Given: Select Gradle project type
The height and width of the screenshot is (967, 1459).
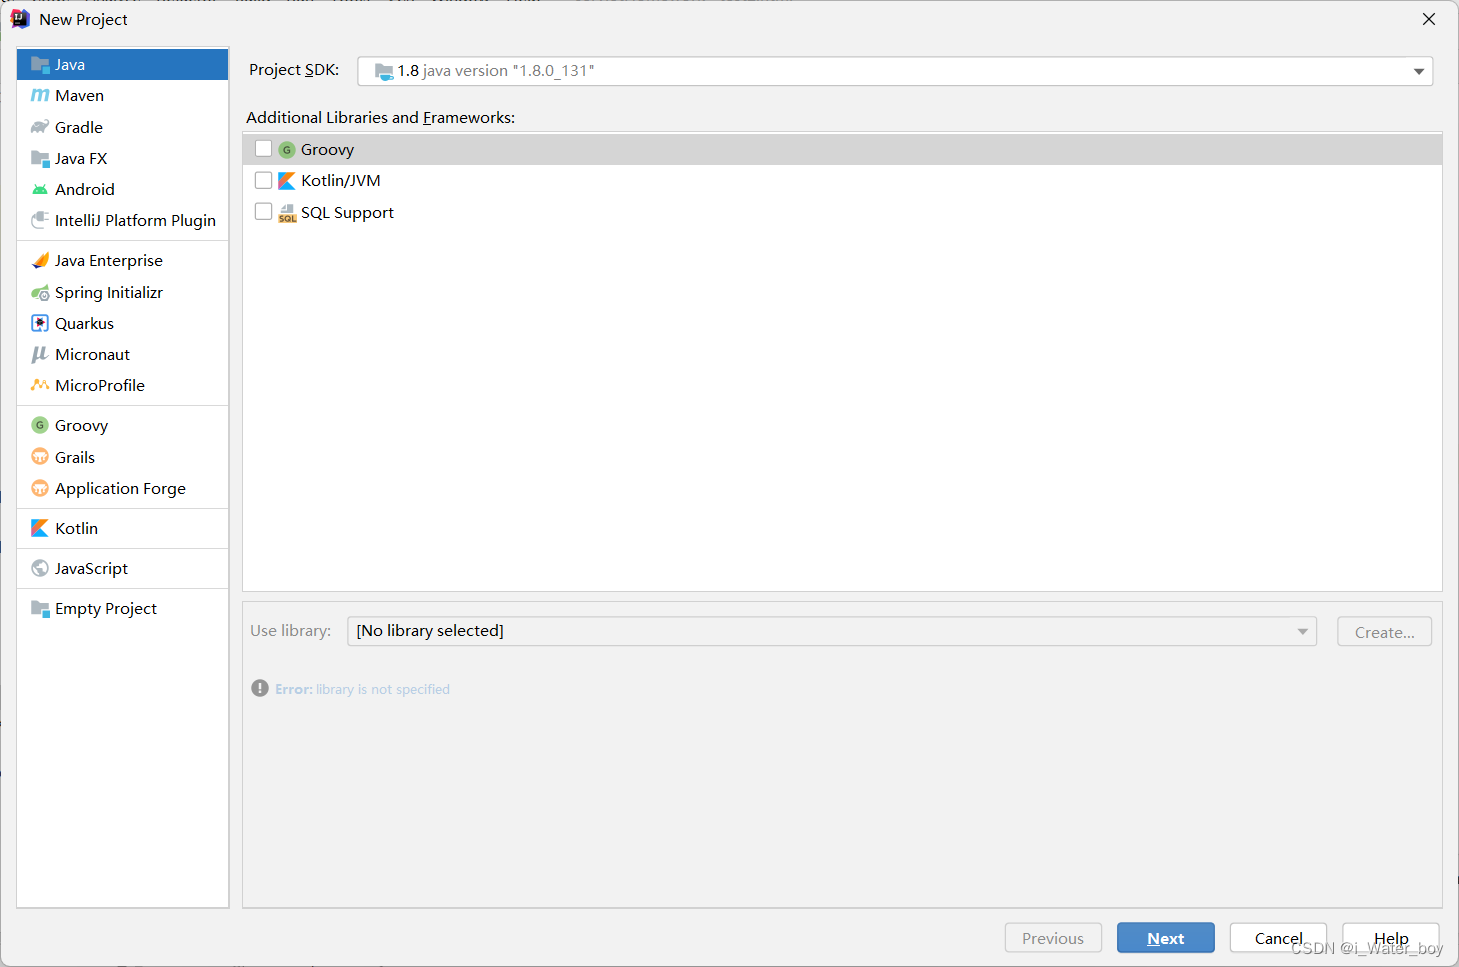Looking at the screenshot, I should (123, 127).
